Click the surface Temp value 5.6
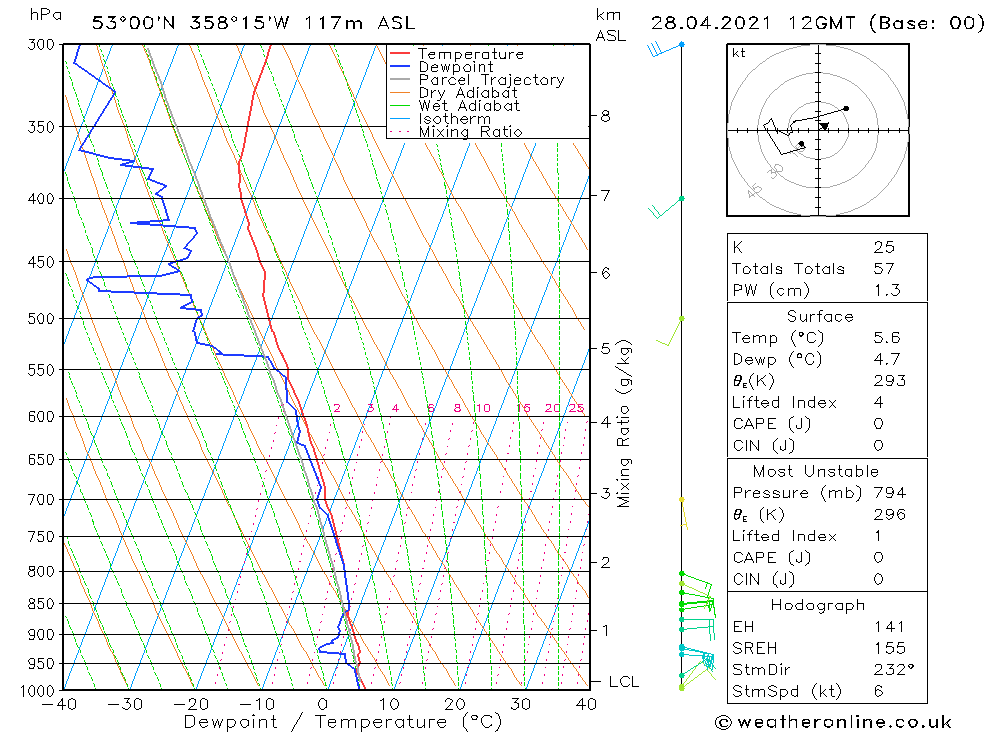 click(887, 337)
